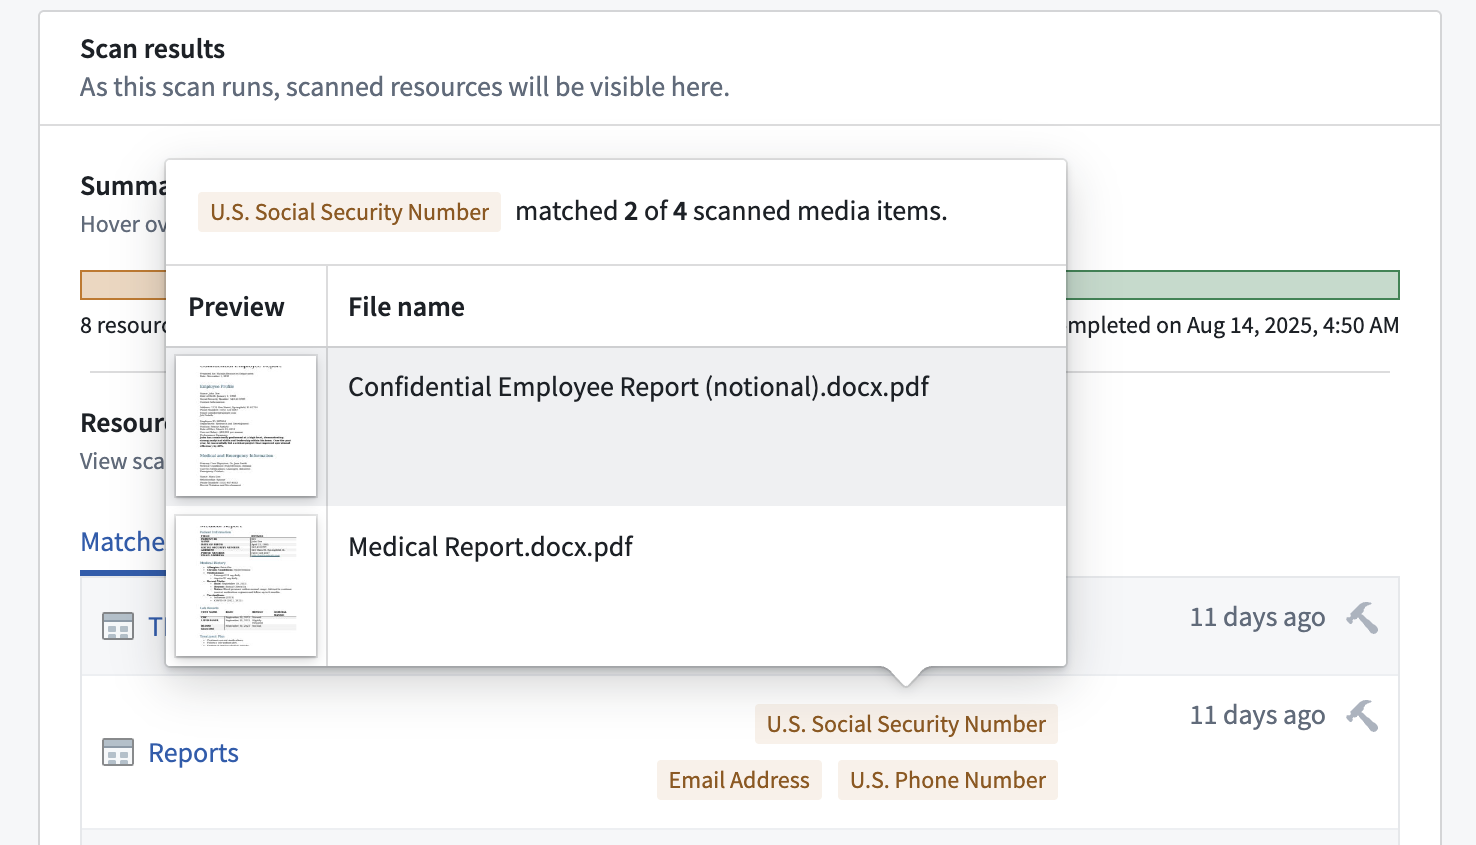
Task: Click the table icon on the first matched resource row
Action: (118, 625)
